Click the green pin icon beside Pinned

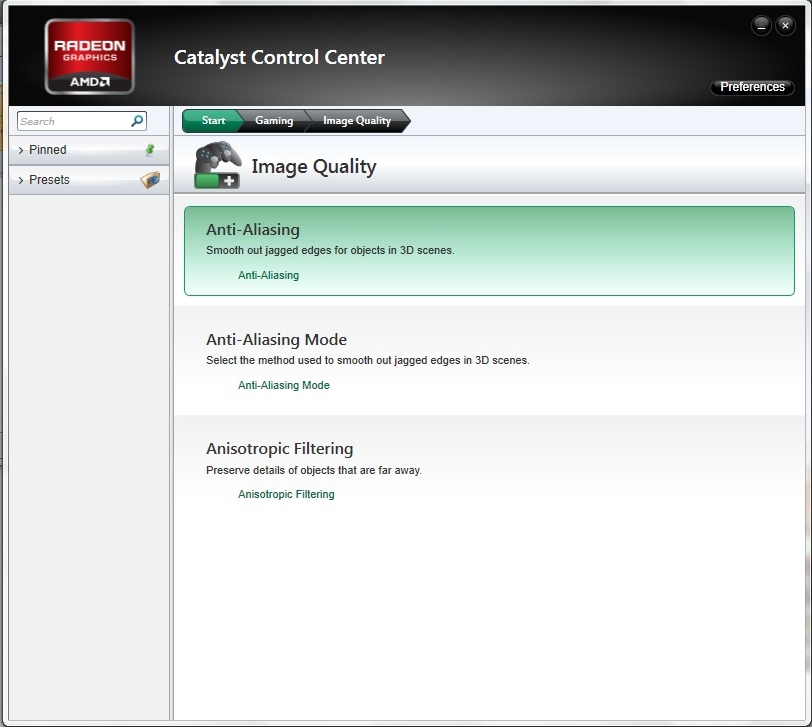150,150
